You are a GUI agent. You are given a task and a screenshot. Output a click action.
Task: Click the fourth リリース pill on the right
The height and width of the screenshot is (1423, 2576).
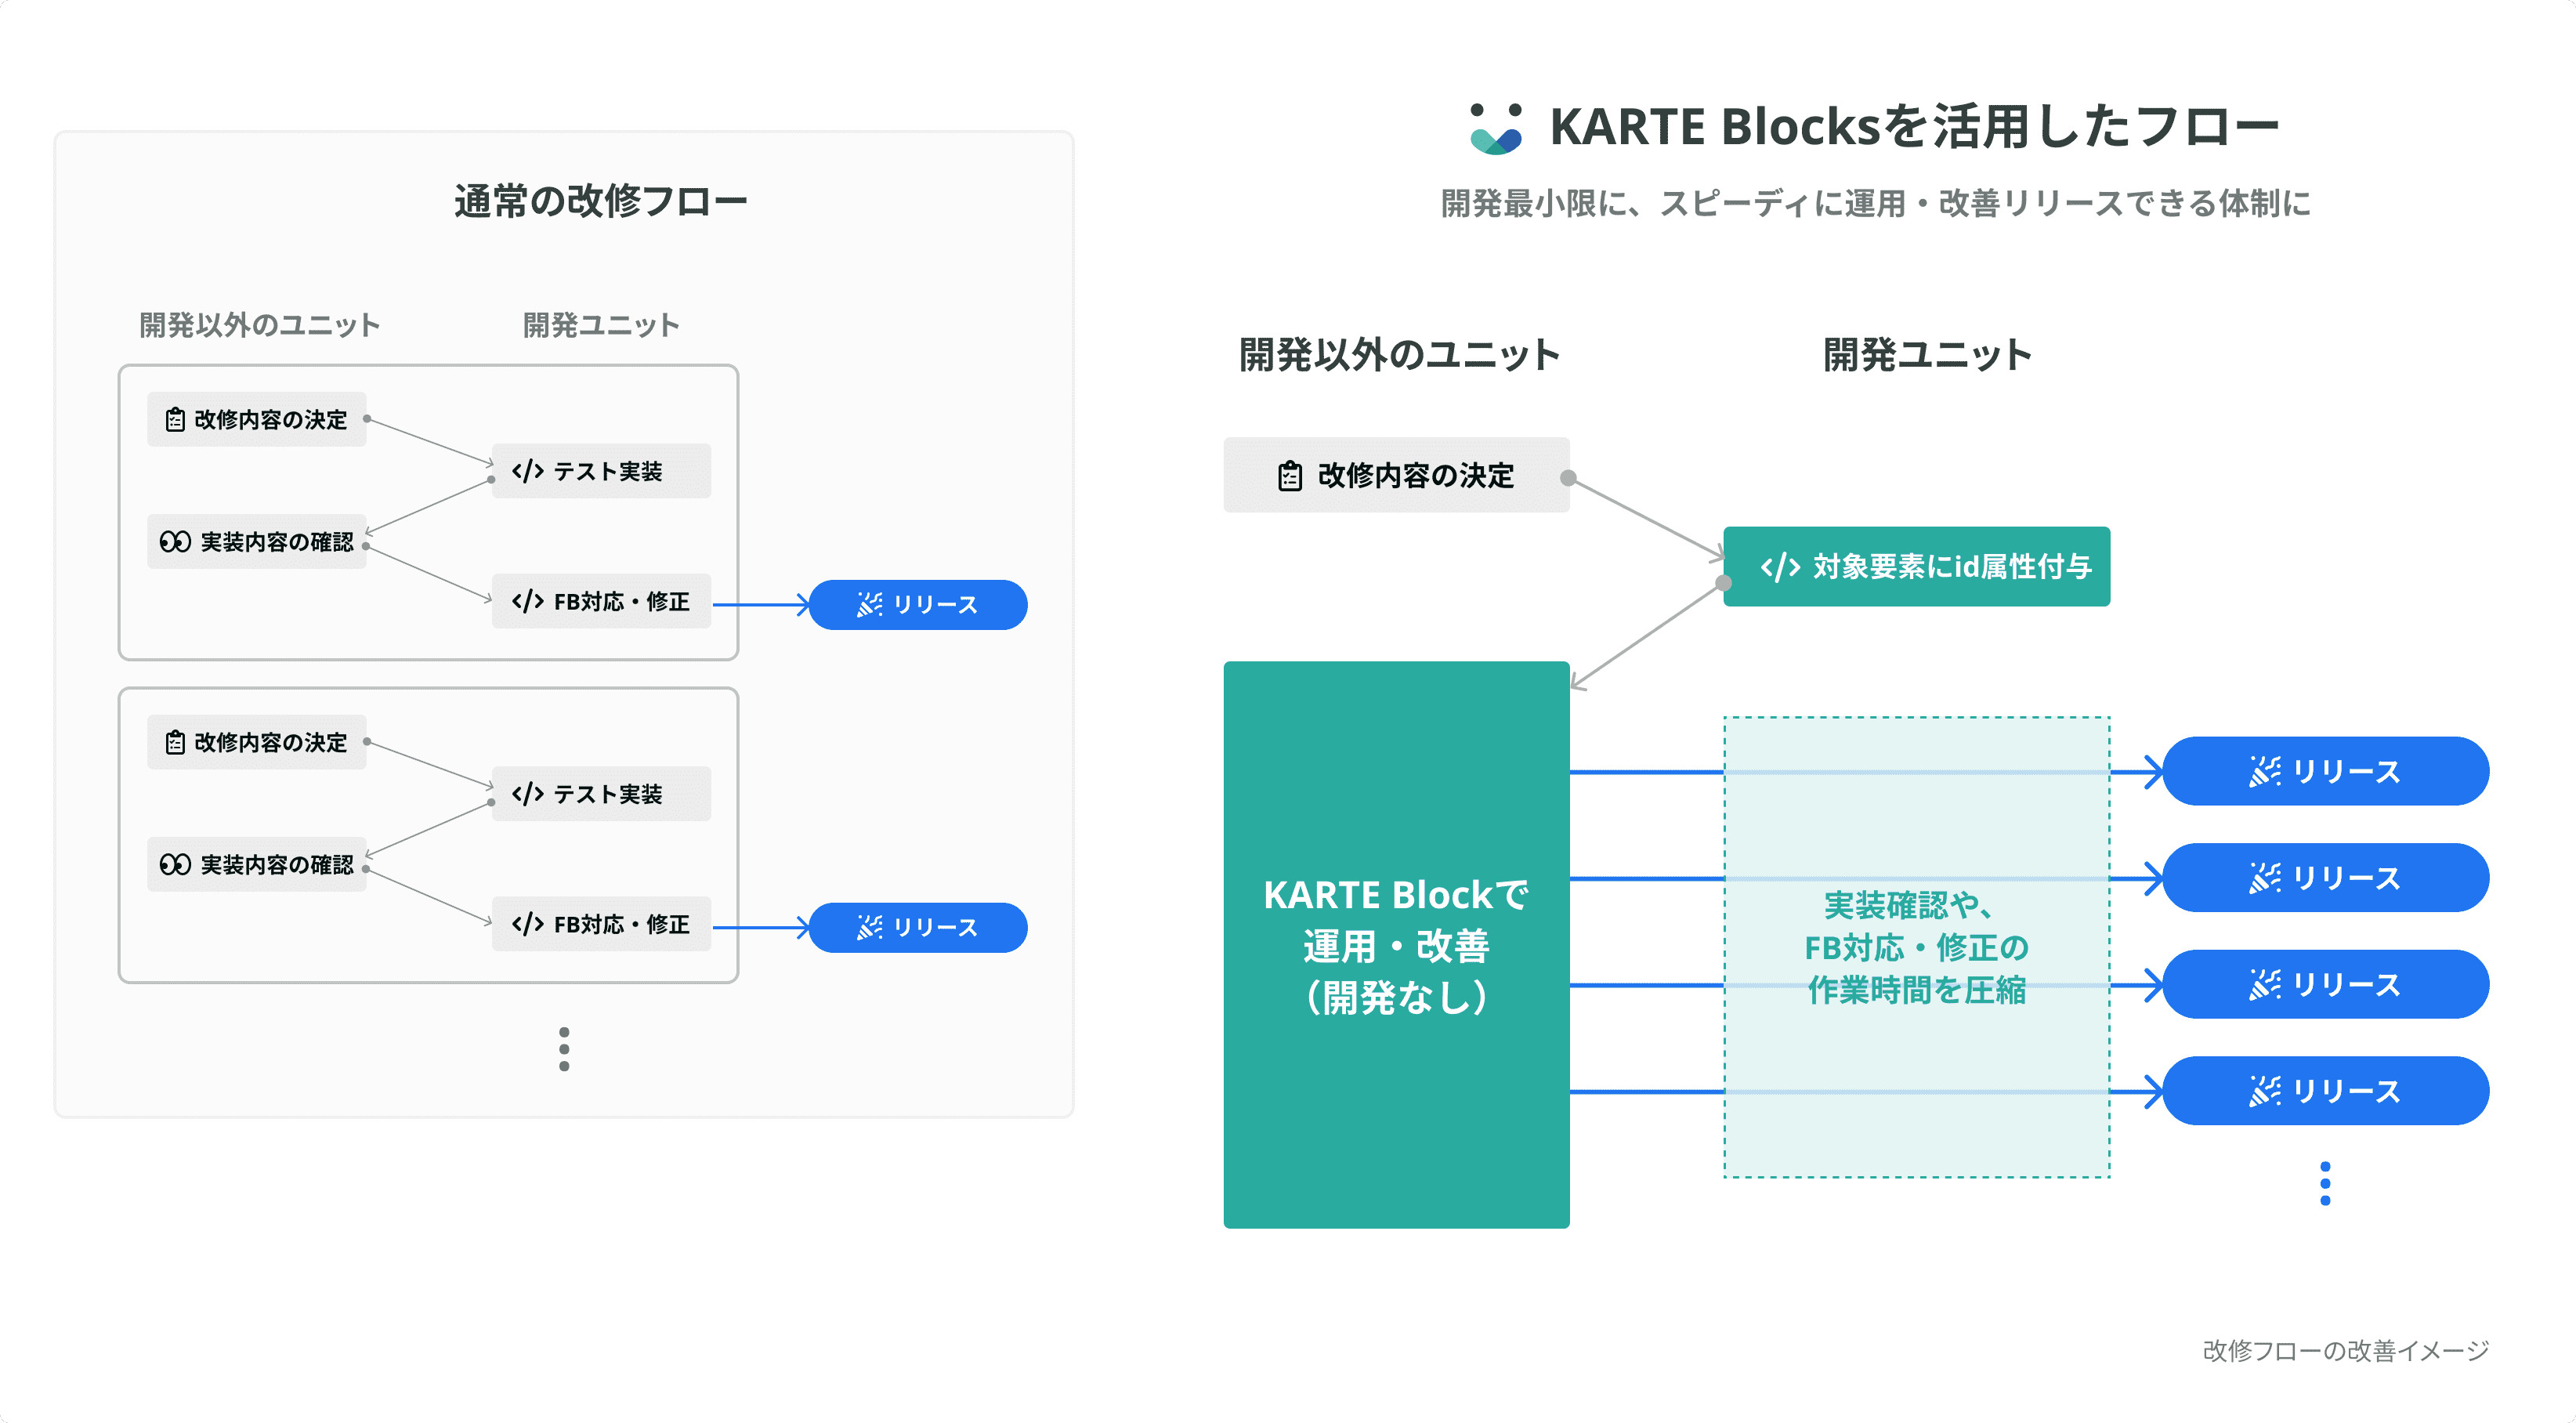2325,1091
